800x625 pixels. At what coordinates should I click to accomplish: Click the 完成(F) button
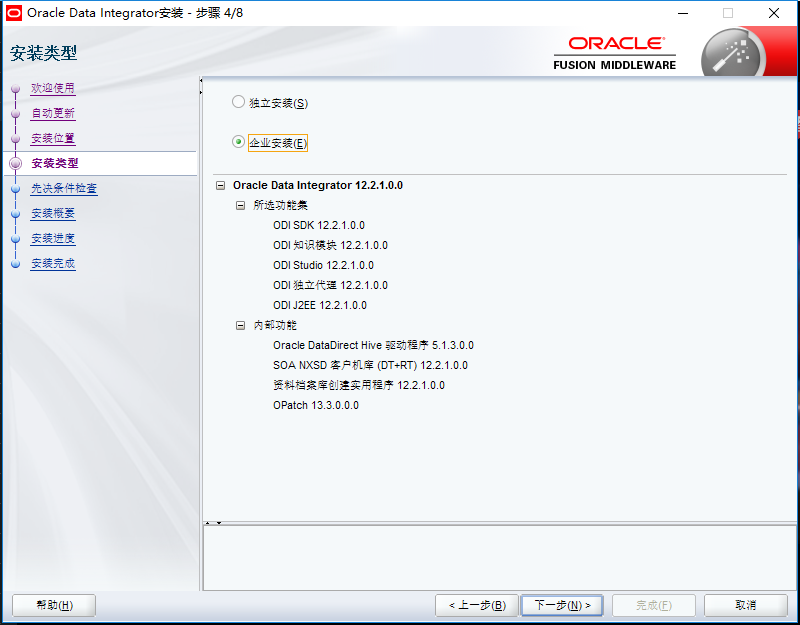(x=654, y=606)
